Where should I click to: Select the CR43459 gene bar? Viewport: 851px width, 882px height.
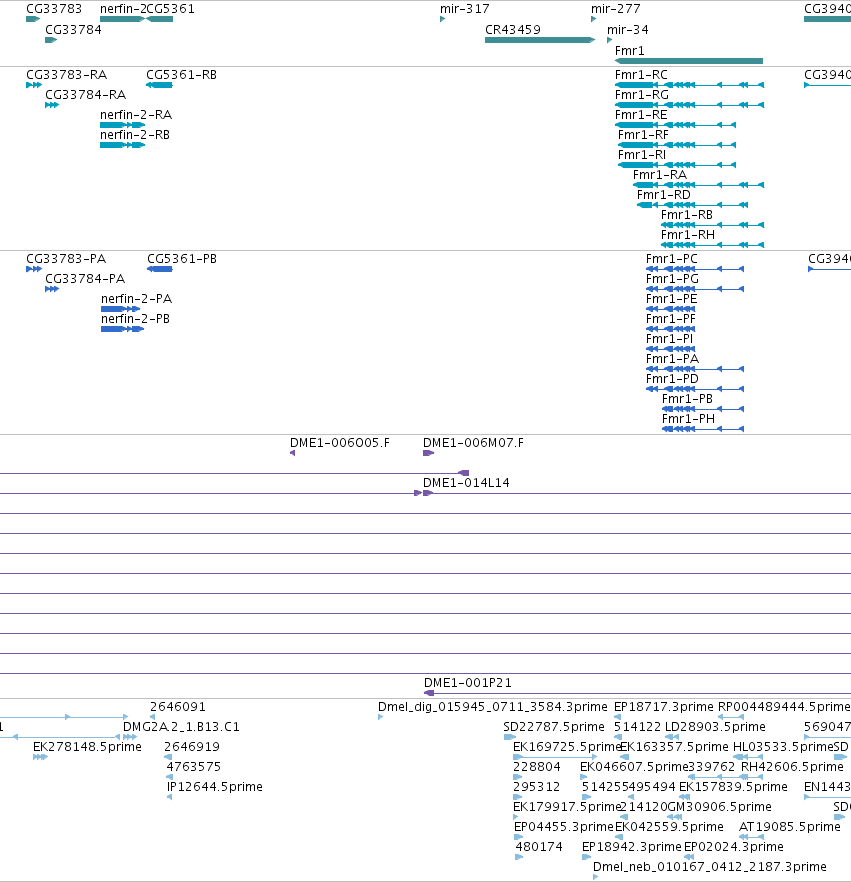point(540,40)
